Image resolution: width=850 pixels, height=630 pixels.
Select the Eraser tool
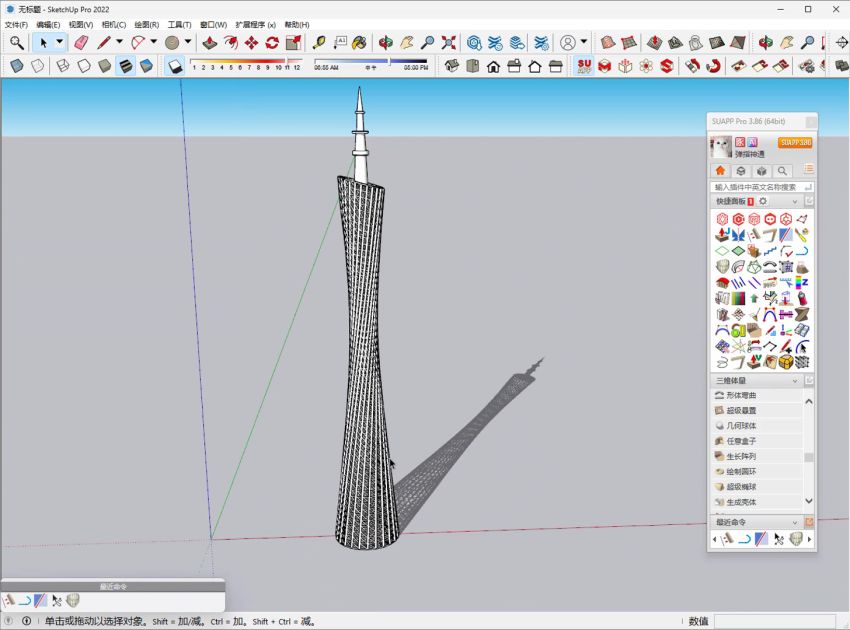point(81,42)
